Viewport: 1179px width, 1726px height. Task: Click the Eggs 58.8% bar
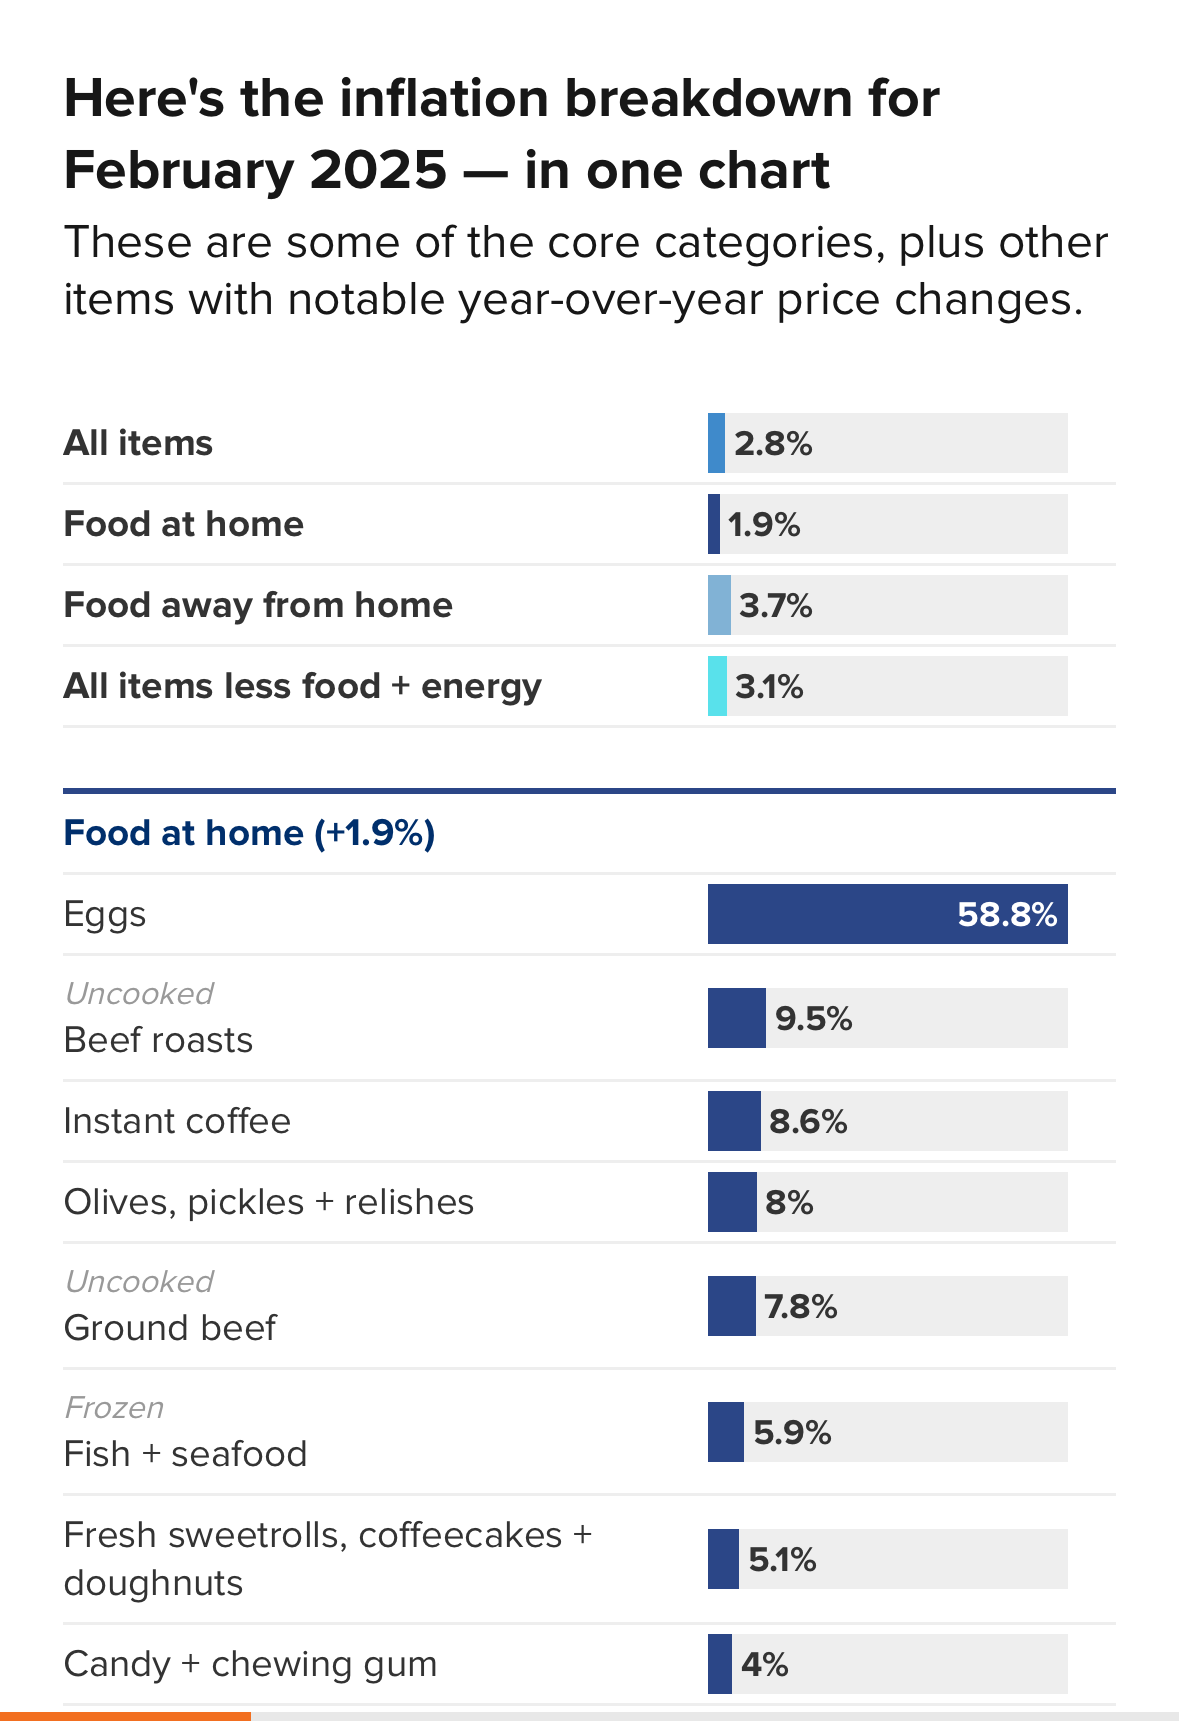[886, 914]
